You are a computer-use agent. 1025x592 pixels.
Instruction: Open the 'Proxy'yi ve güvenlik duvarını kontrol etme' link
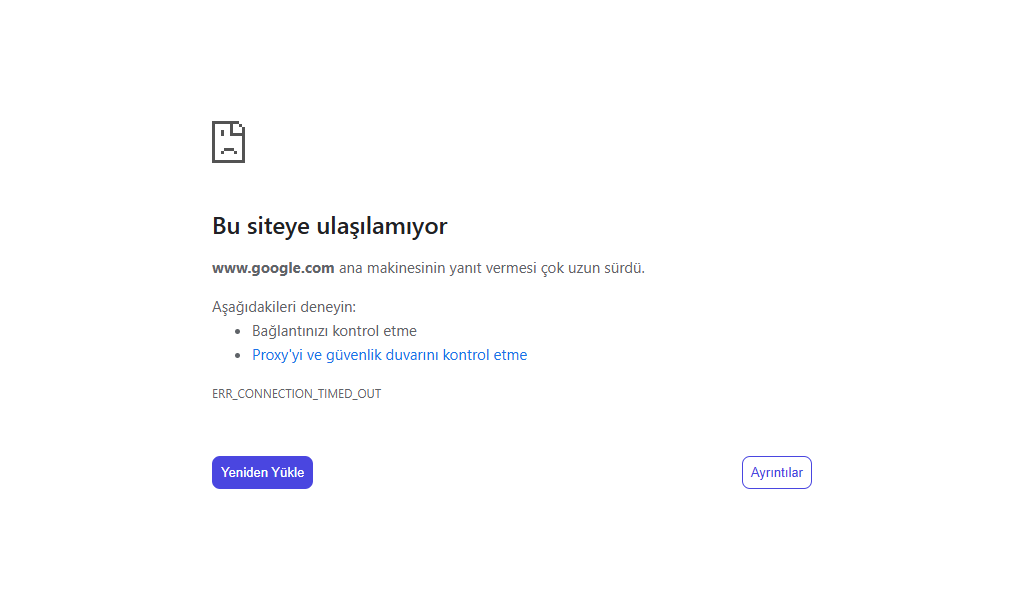tap(390, 355)
